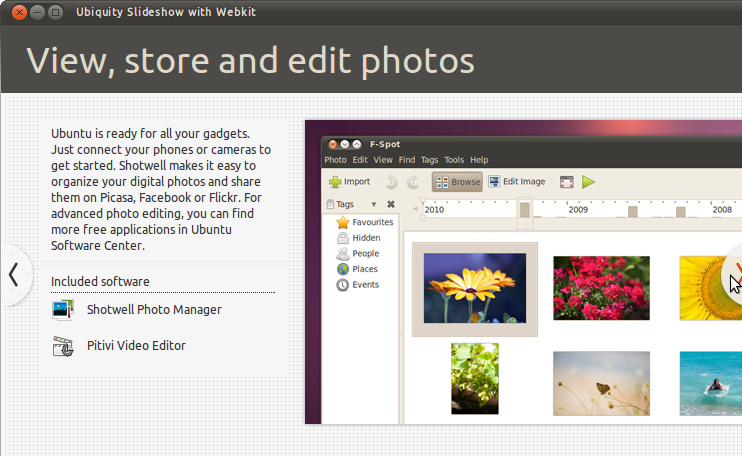Open the Tags panel dropdown arrow
The height and width of the screenshot is (456, 742).
(374, 205)
